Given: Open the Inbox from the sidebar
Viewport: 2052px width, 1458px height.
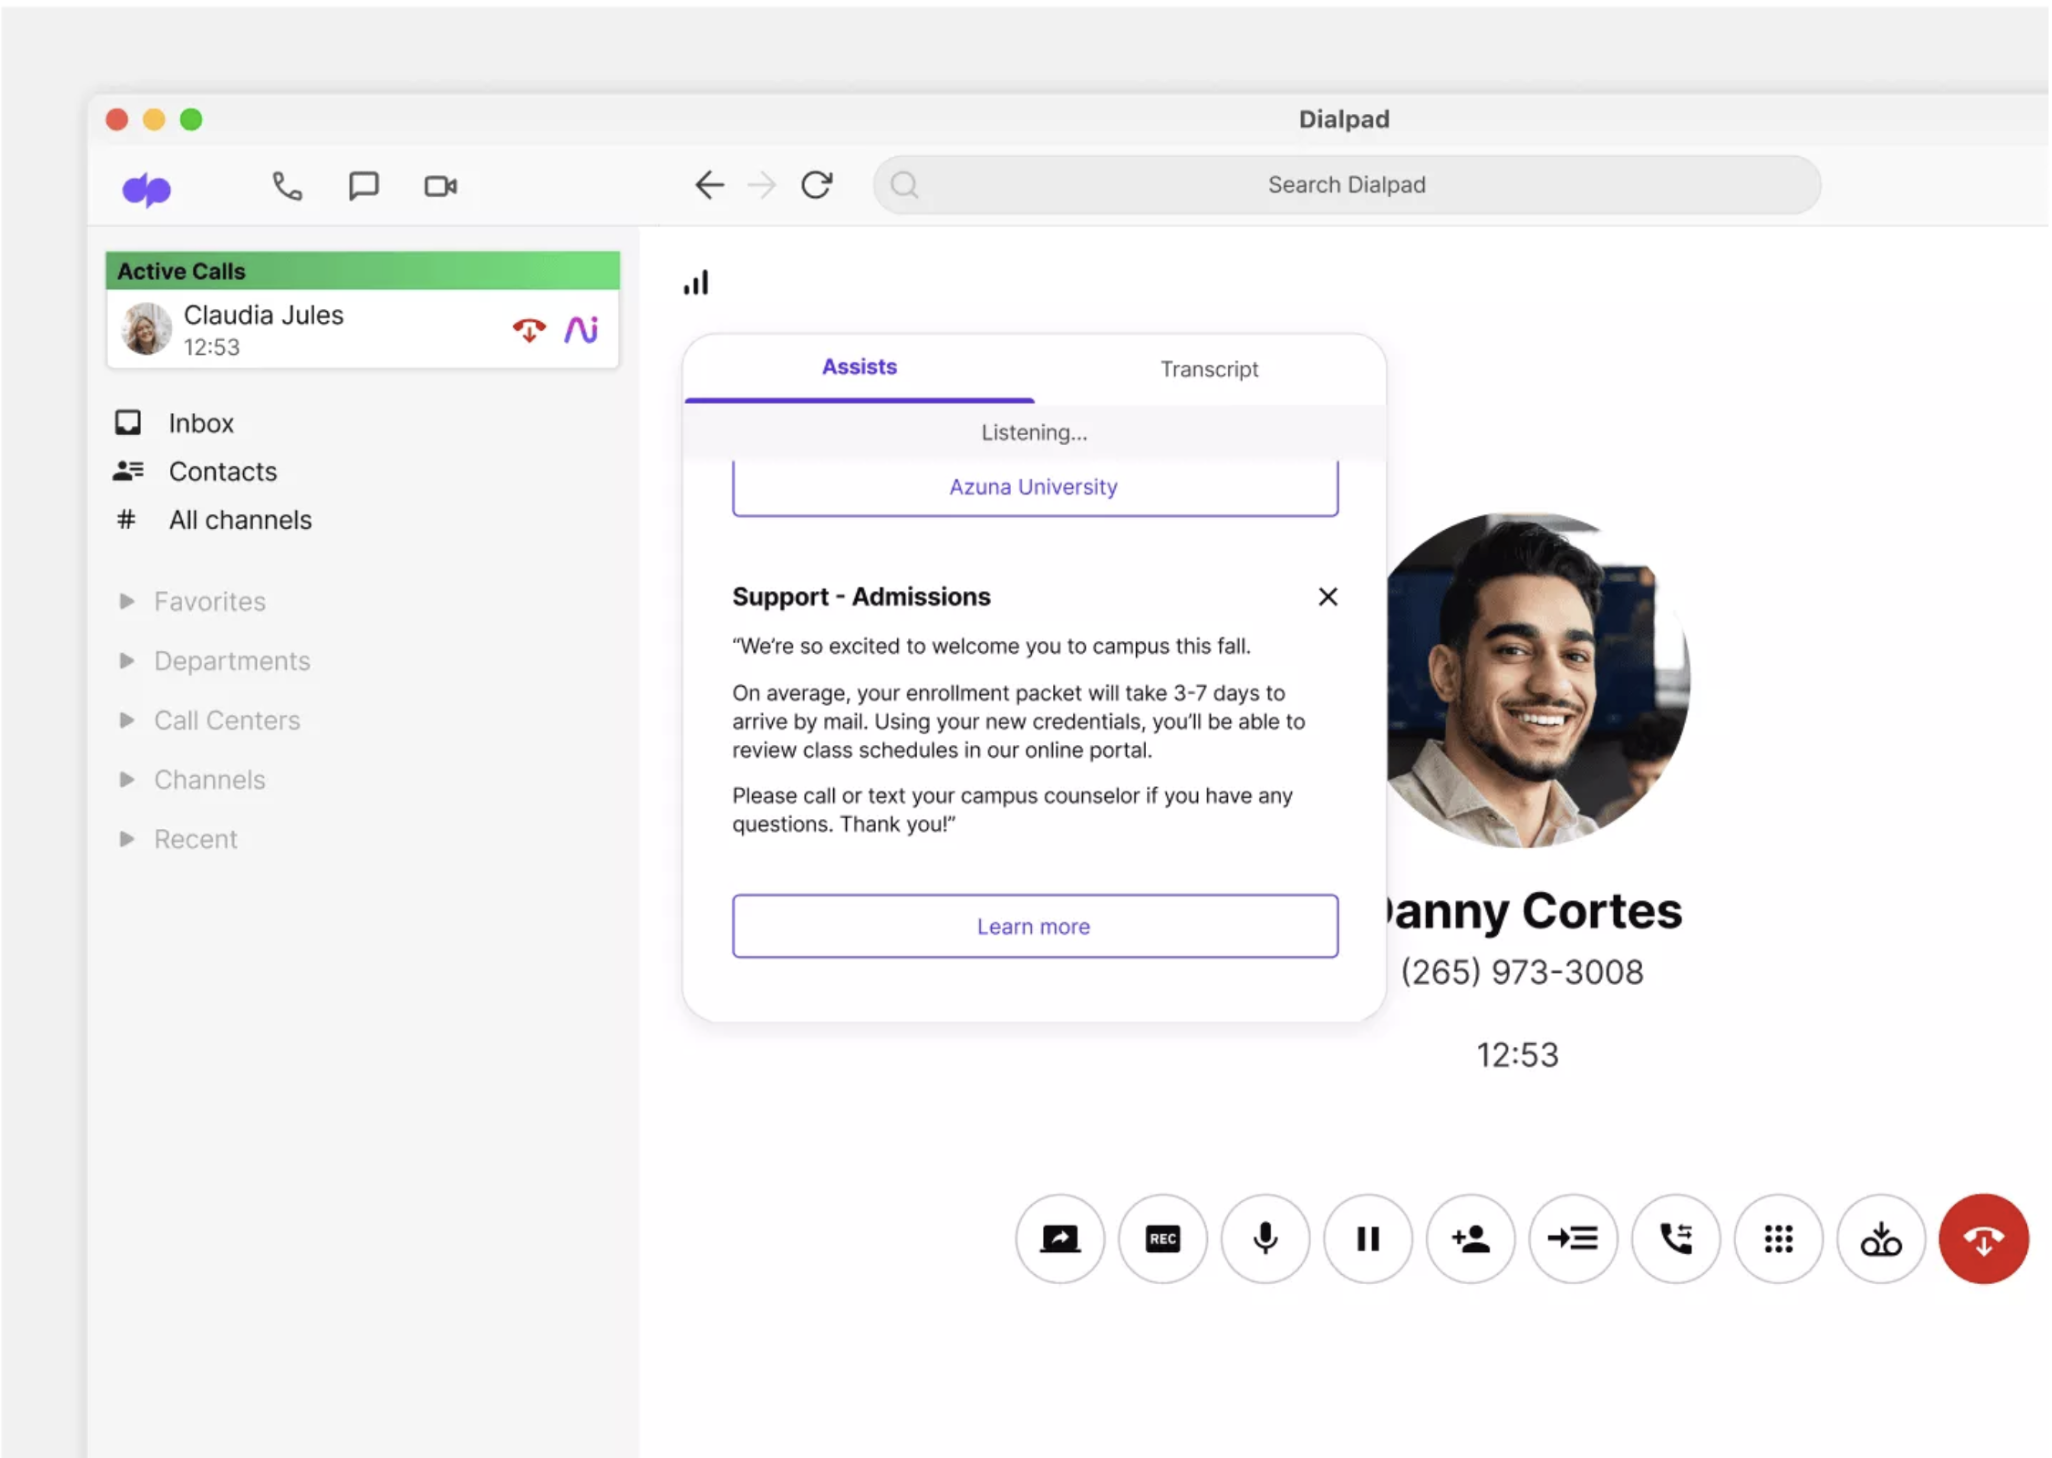Looking at the screenshot, I should pos(201,422).
